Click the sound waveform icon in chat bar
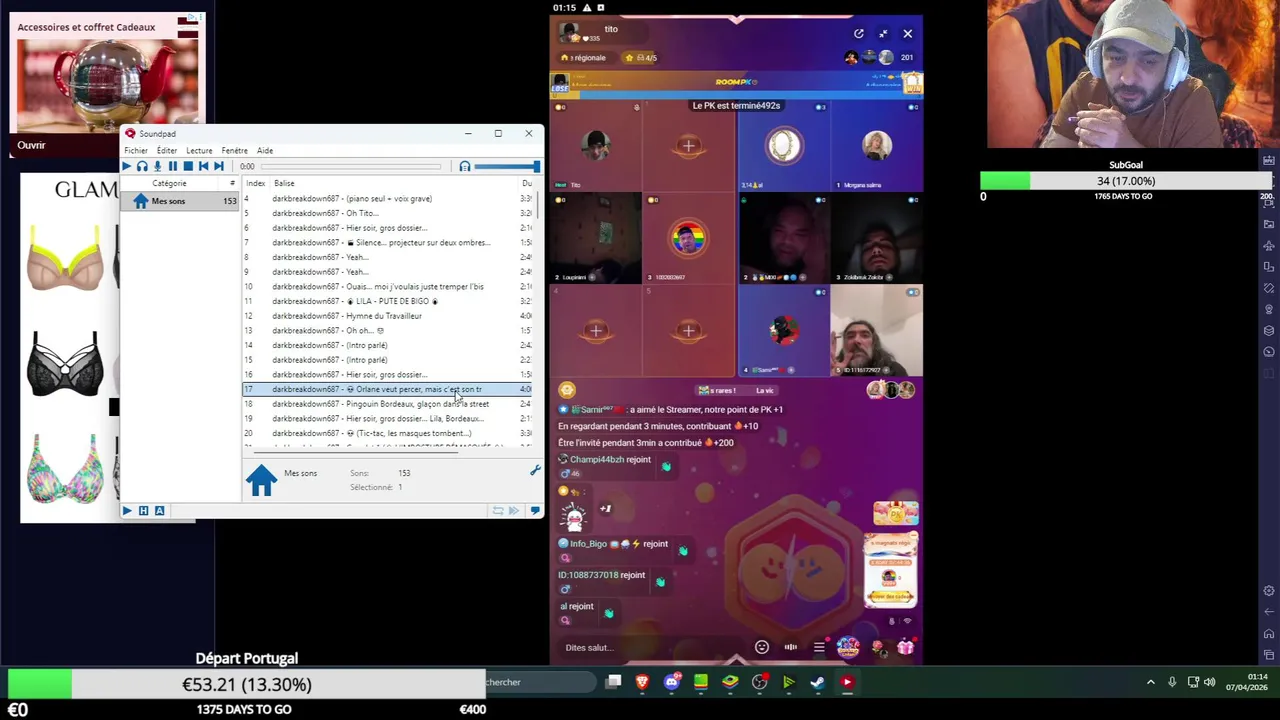This screenshot has width=1280, height=720. [791, 647]
